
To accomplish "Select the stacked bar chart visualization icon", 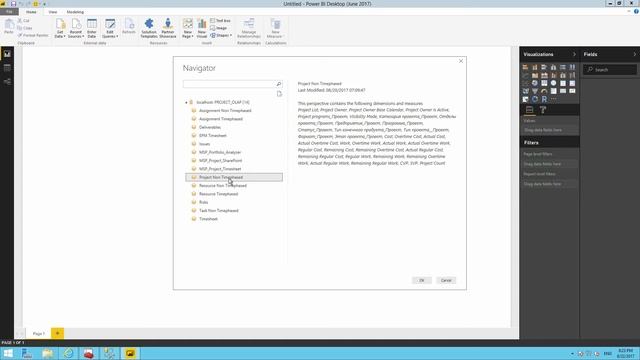I will click(x=525, y=67).
